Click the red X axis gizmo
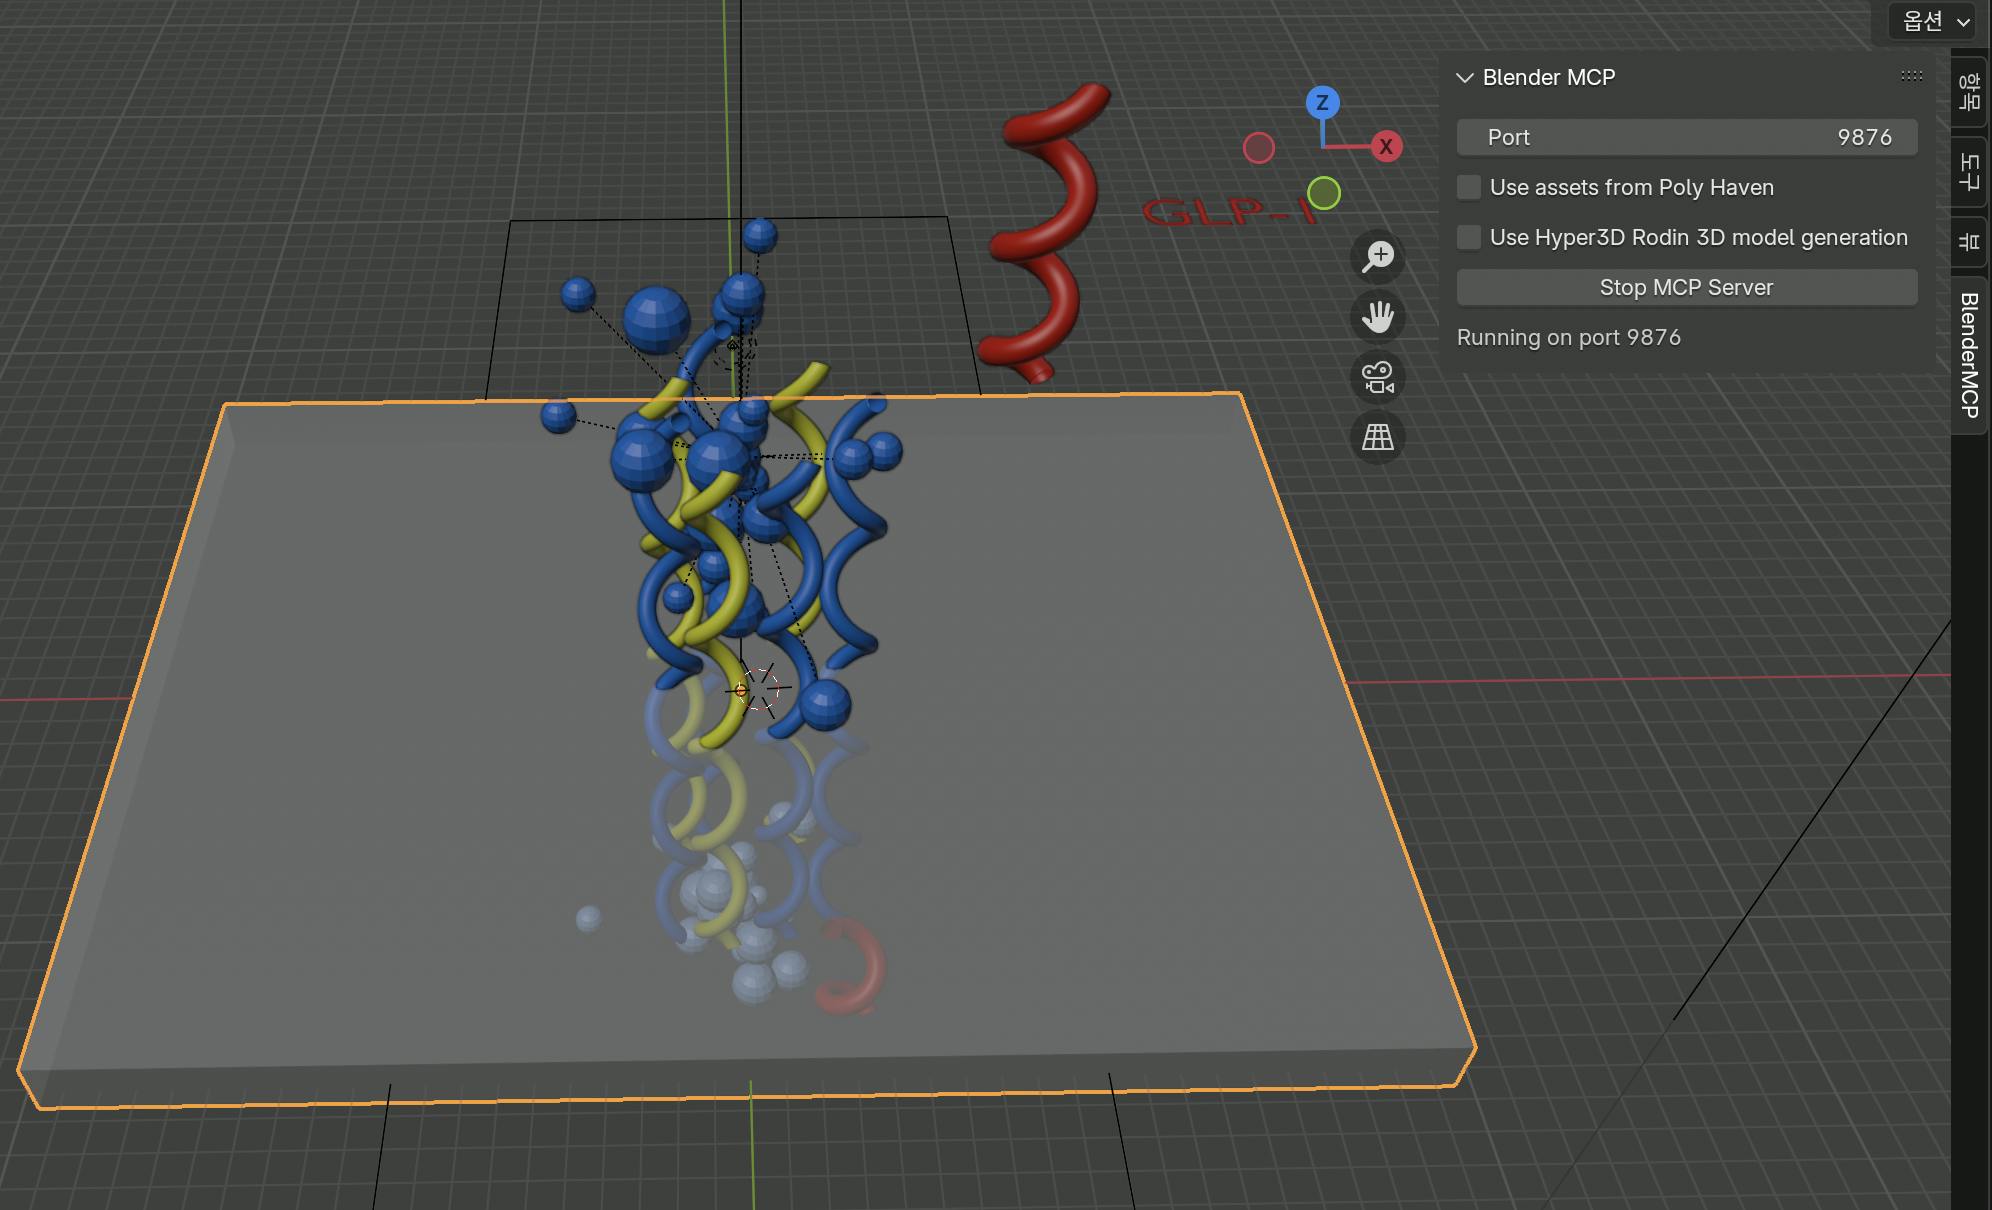This screenshot has height=1210, width=1992. [x=1386, y=147]
